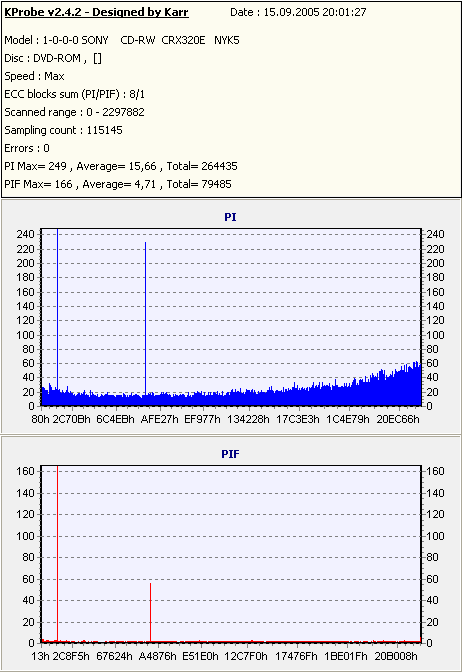Click the 160 value on PIF left axis
The height and width of the screenshot is (672, 462).
point(25,471)
